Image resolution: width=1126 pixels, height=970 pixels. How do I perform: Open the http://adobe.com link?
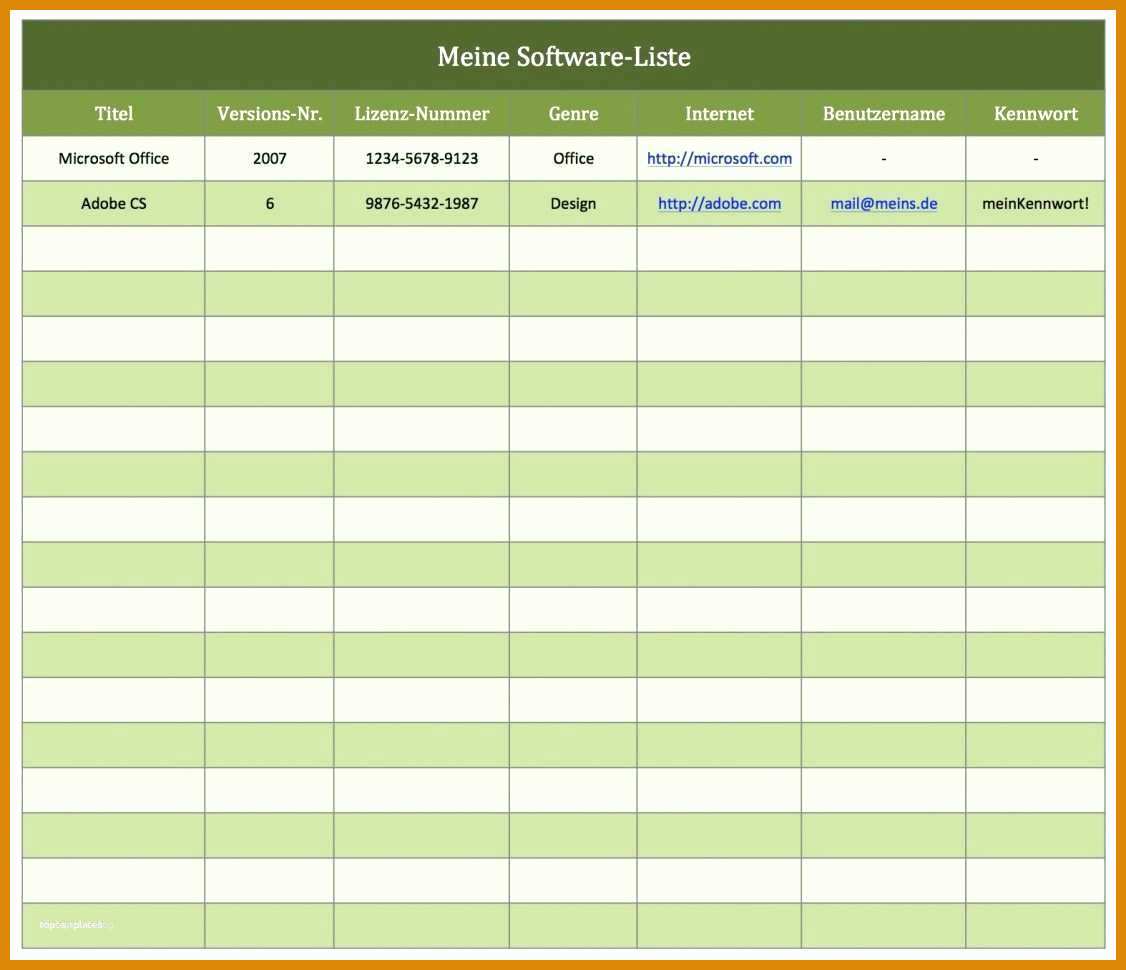coord(719,204)
